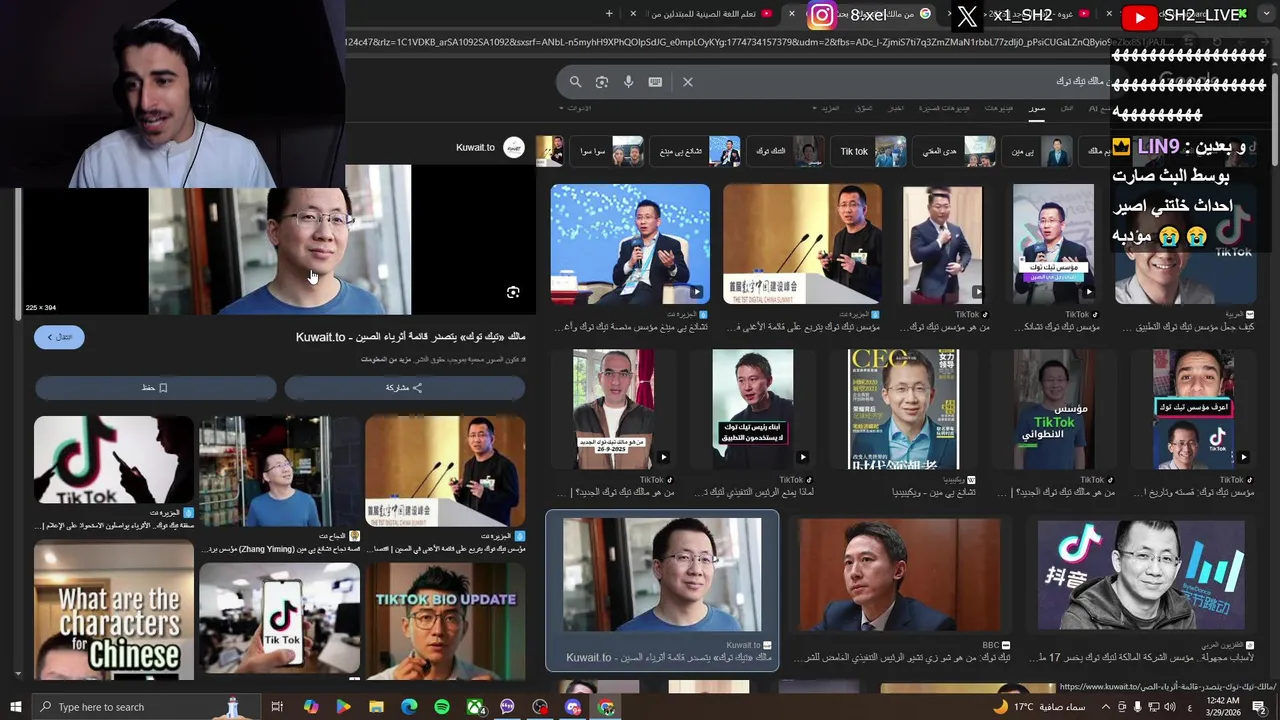
Task: Click the magnifier search icon in Google search bar
Action: (575, 82)
